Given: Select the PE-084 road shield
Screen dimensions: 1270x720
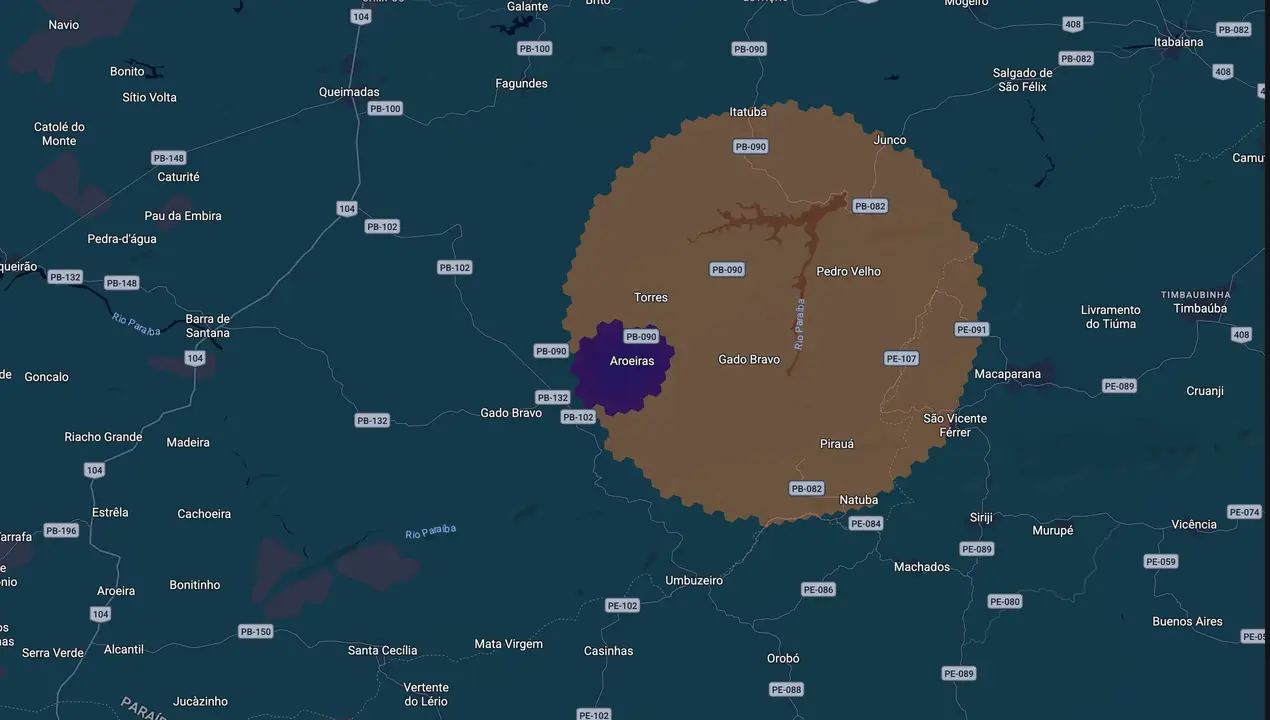Looking at the screenshot, I should click(866, 524).
